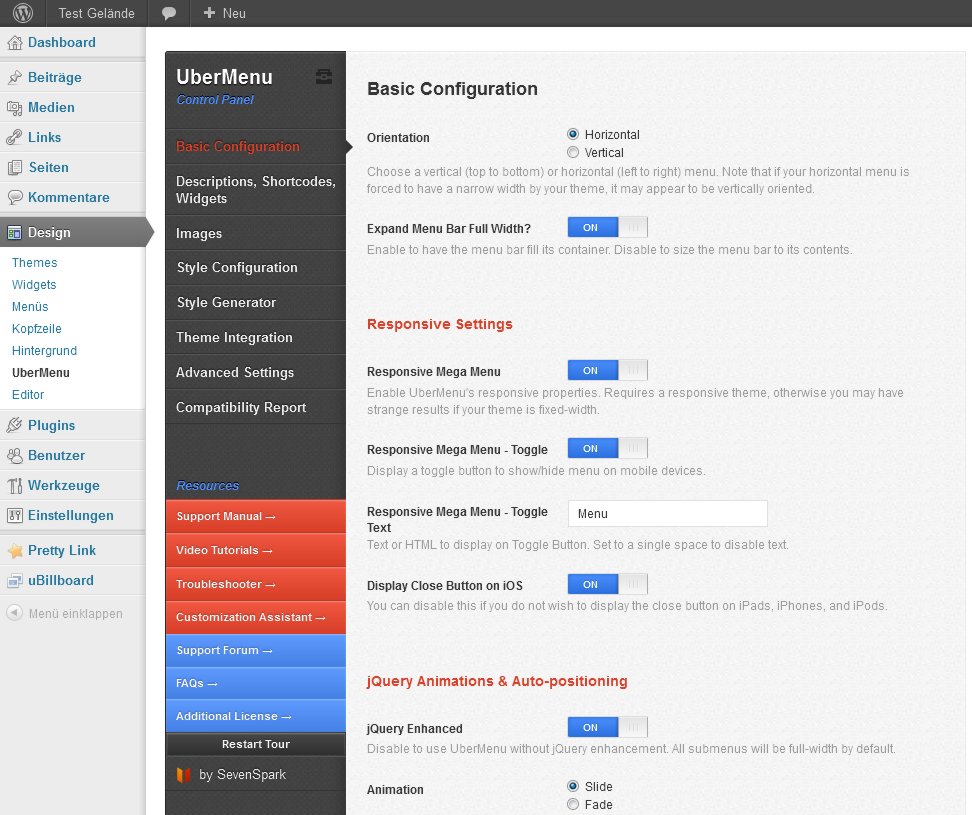Open Editor under Design submenu

[x=28, y=395]
